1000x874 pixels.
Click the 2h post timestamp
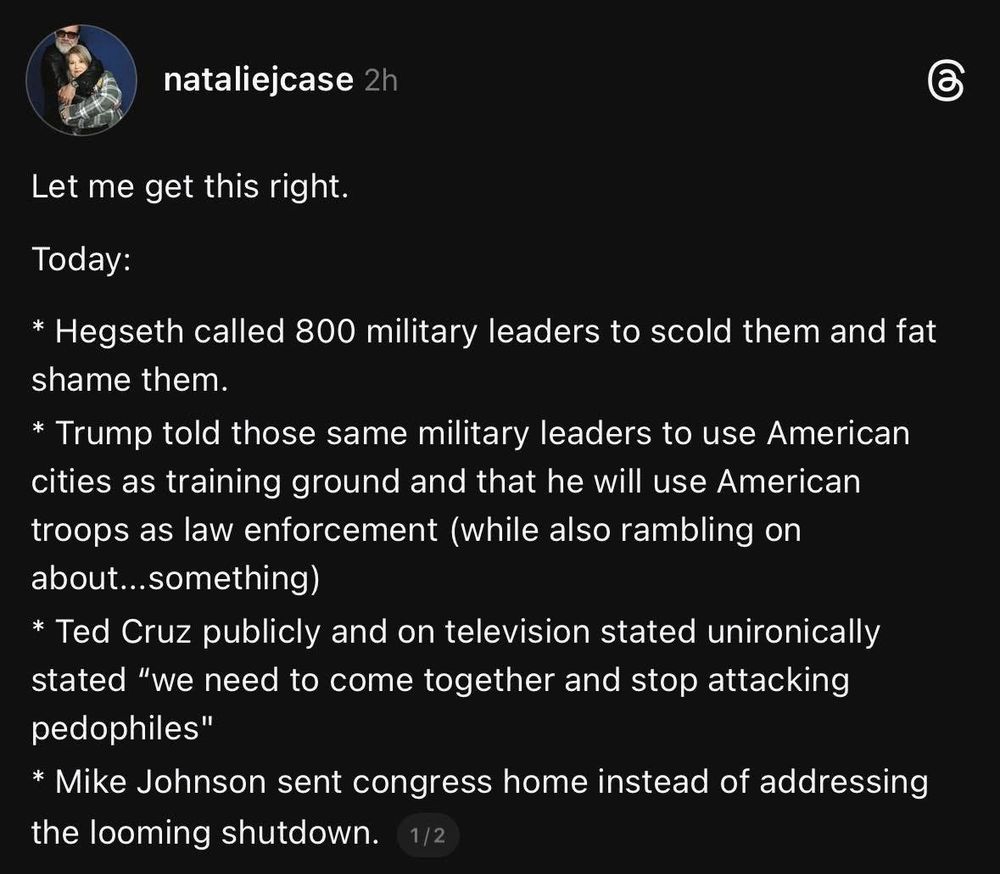point(380,81)
